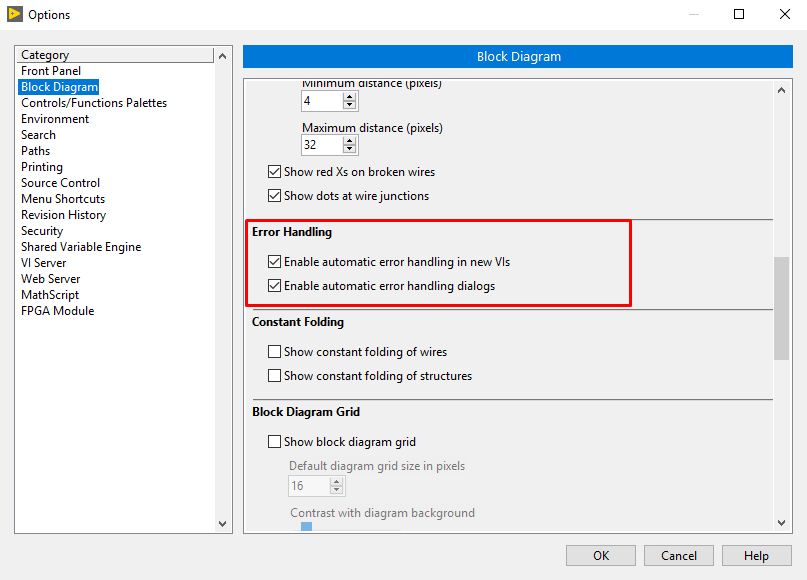Increment the Maximum distance value
Viewport: 807px width, 580px height.
(x=350, y=141)
